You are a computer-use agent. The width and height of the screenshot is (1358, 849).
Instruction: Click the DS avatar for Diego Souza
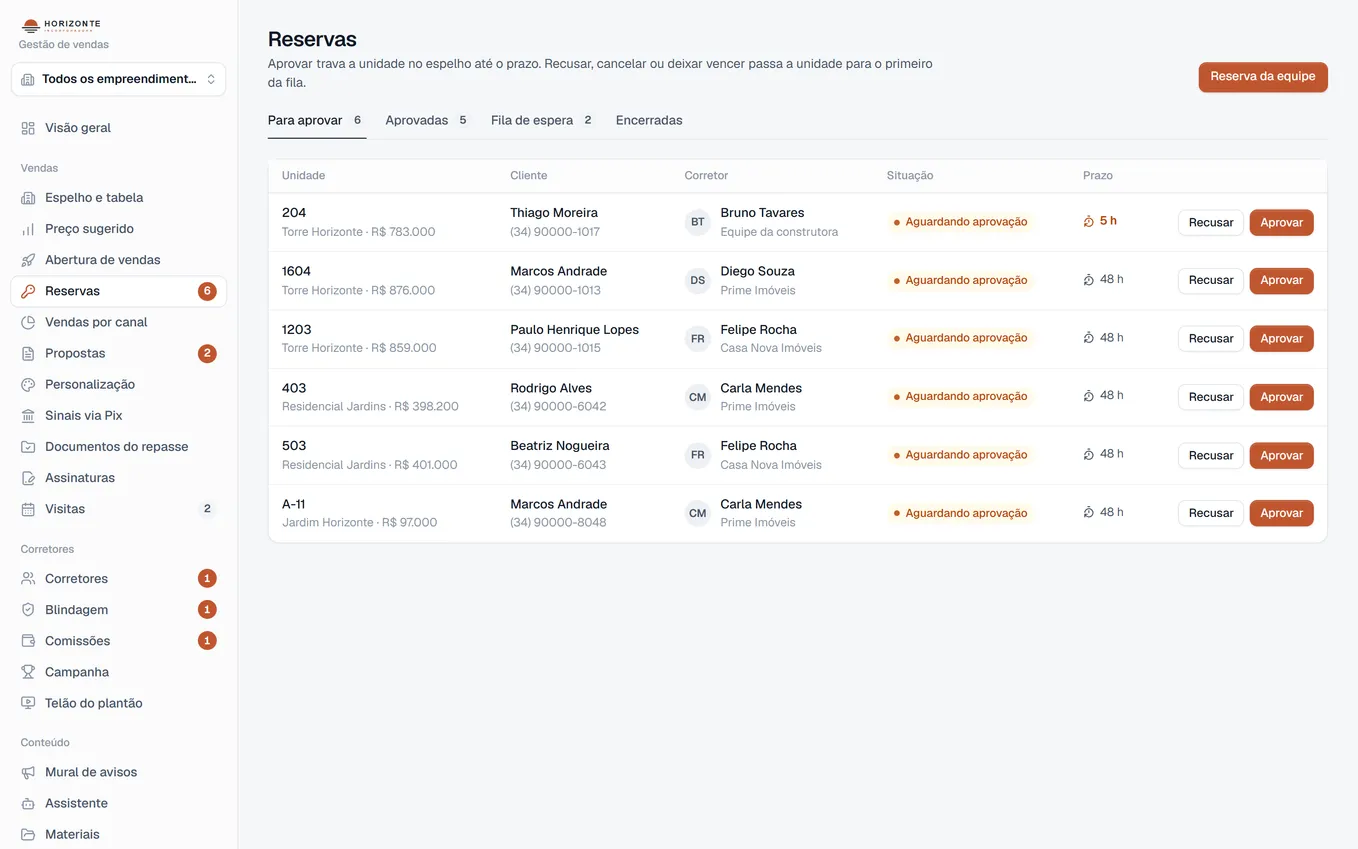click(x=698, y=280)
